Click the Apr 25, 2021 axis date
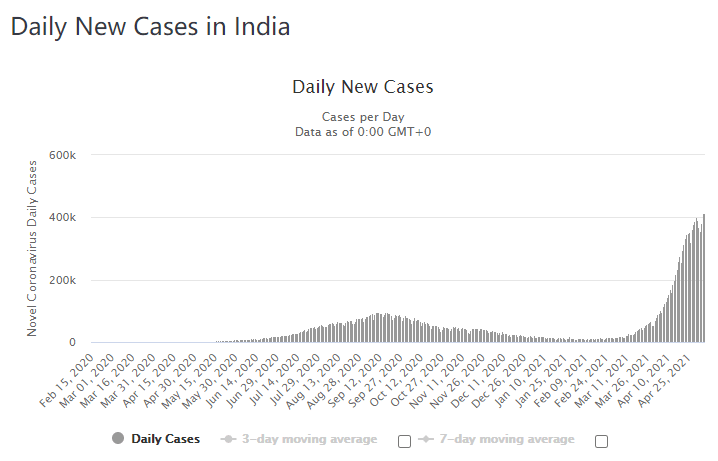 point(664,381)
